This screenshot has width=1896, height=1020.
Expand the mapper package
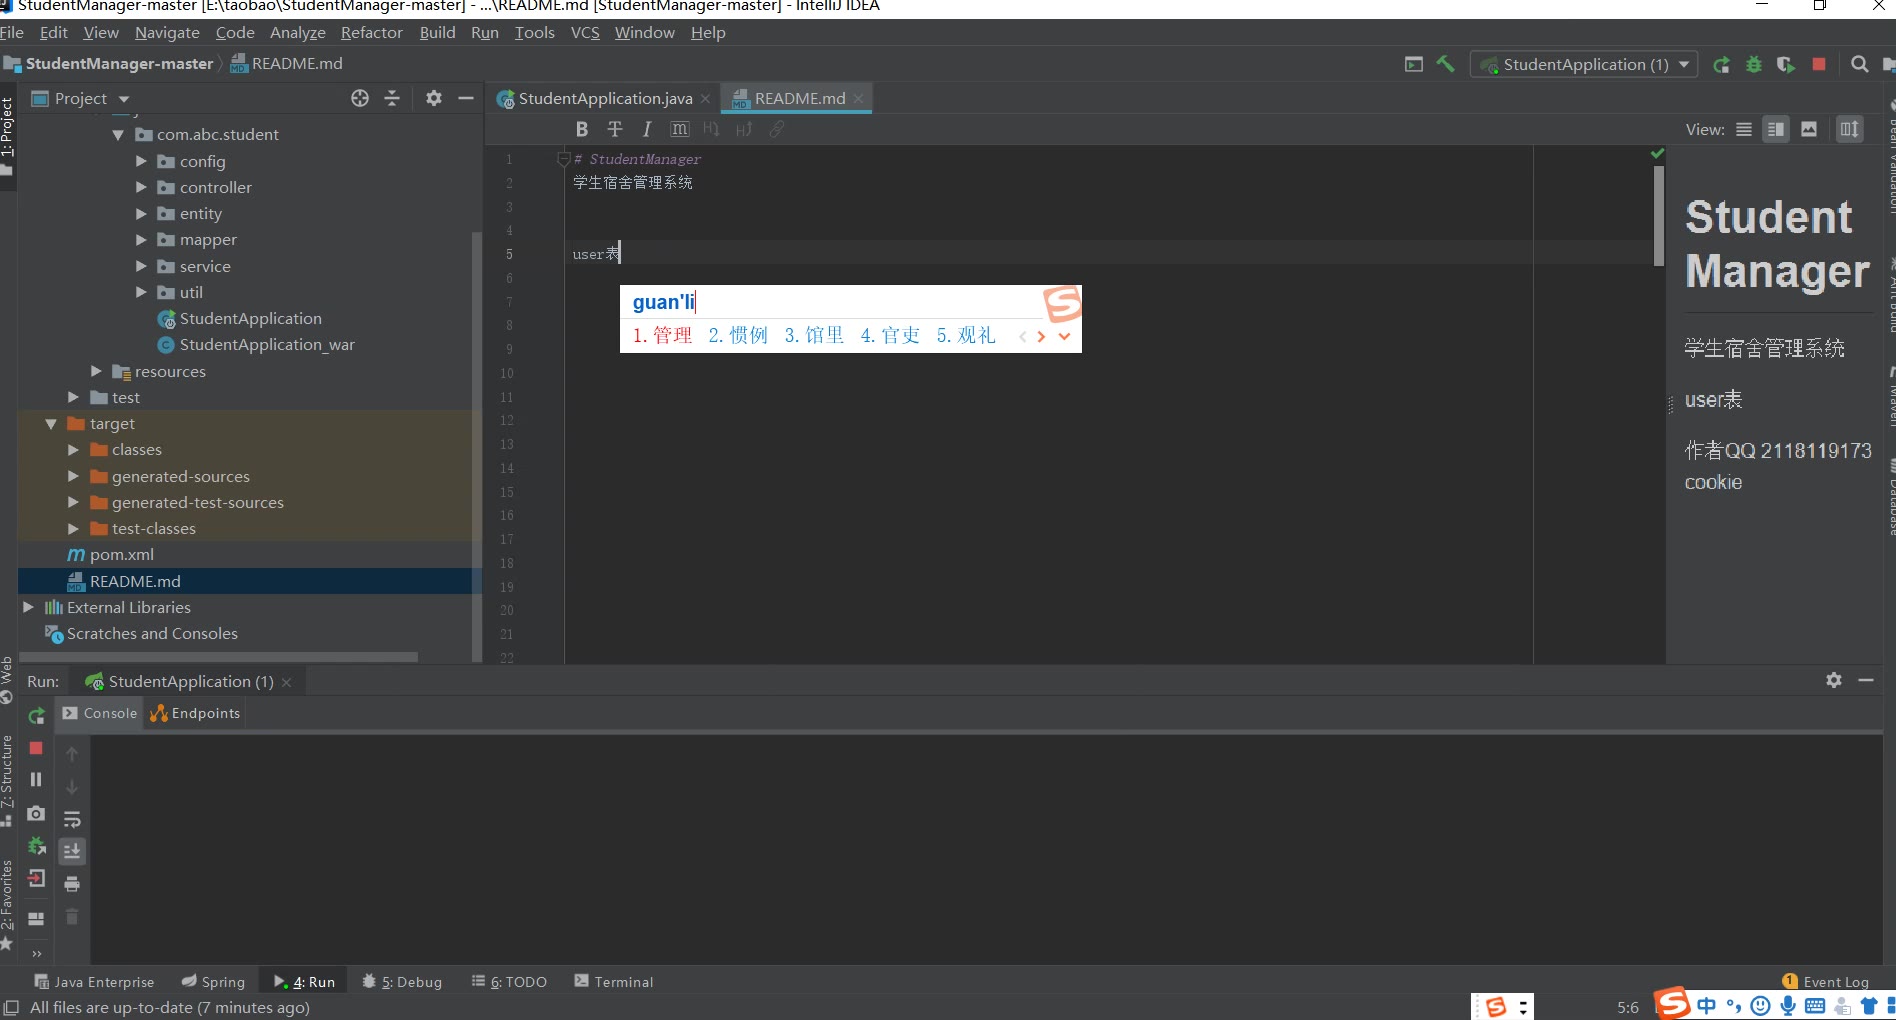[x=141, y=240]
